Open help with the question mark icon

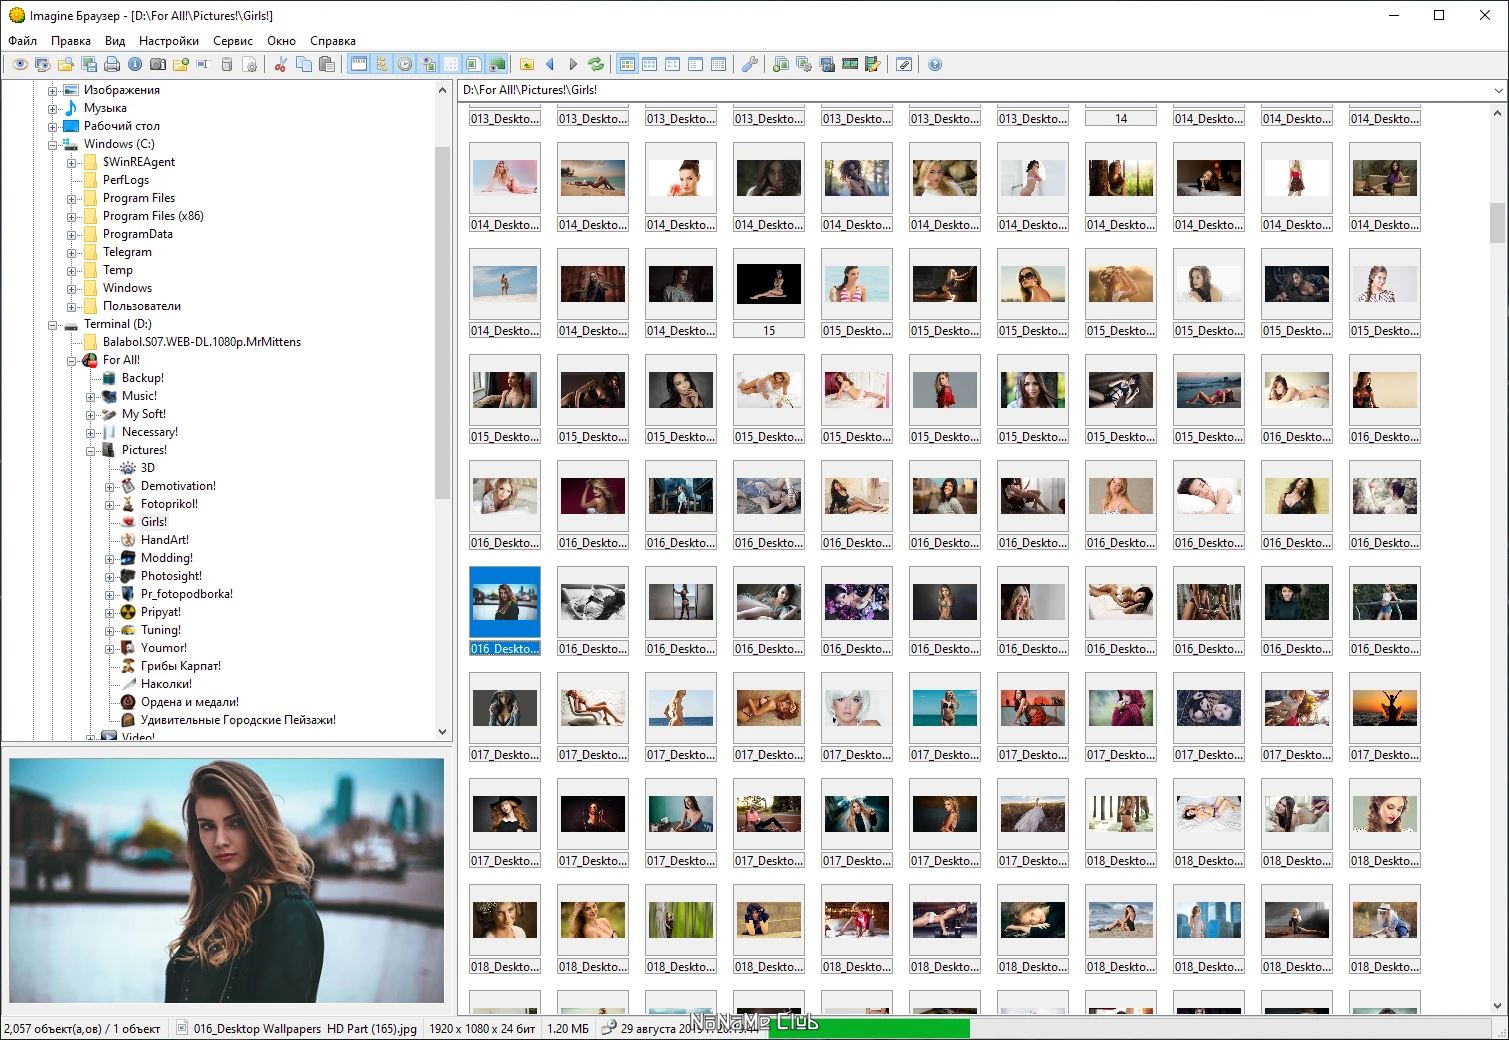pyautogui.click(x=935, y=64)
